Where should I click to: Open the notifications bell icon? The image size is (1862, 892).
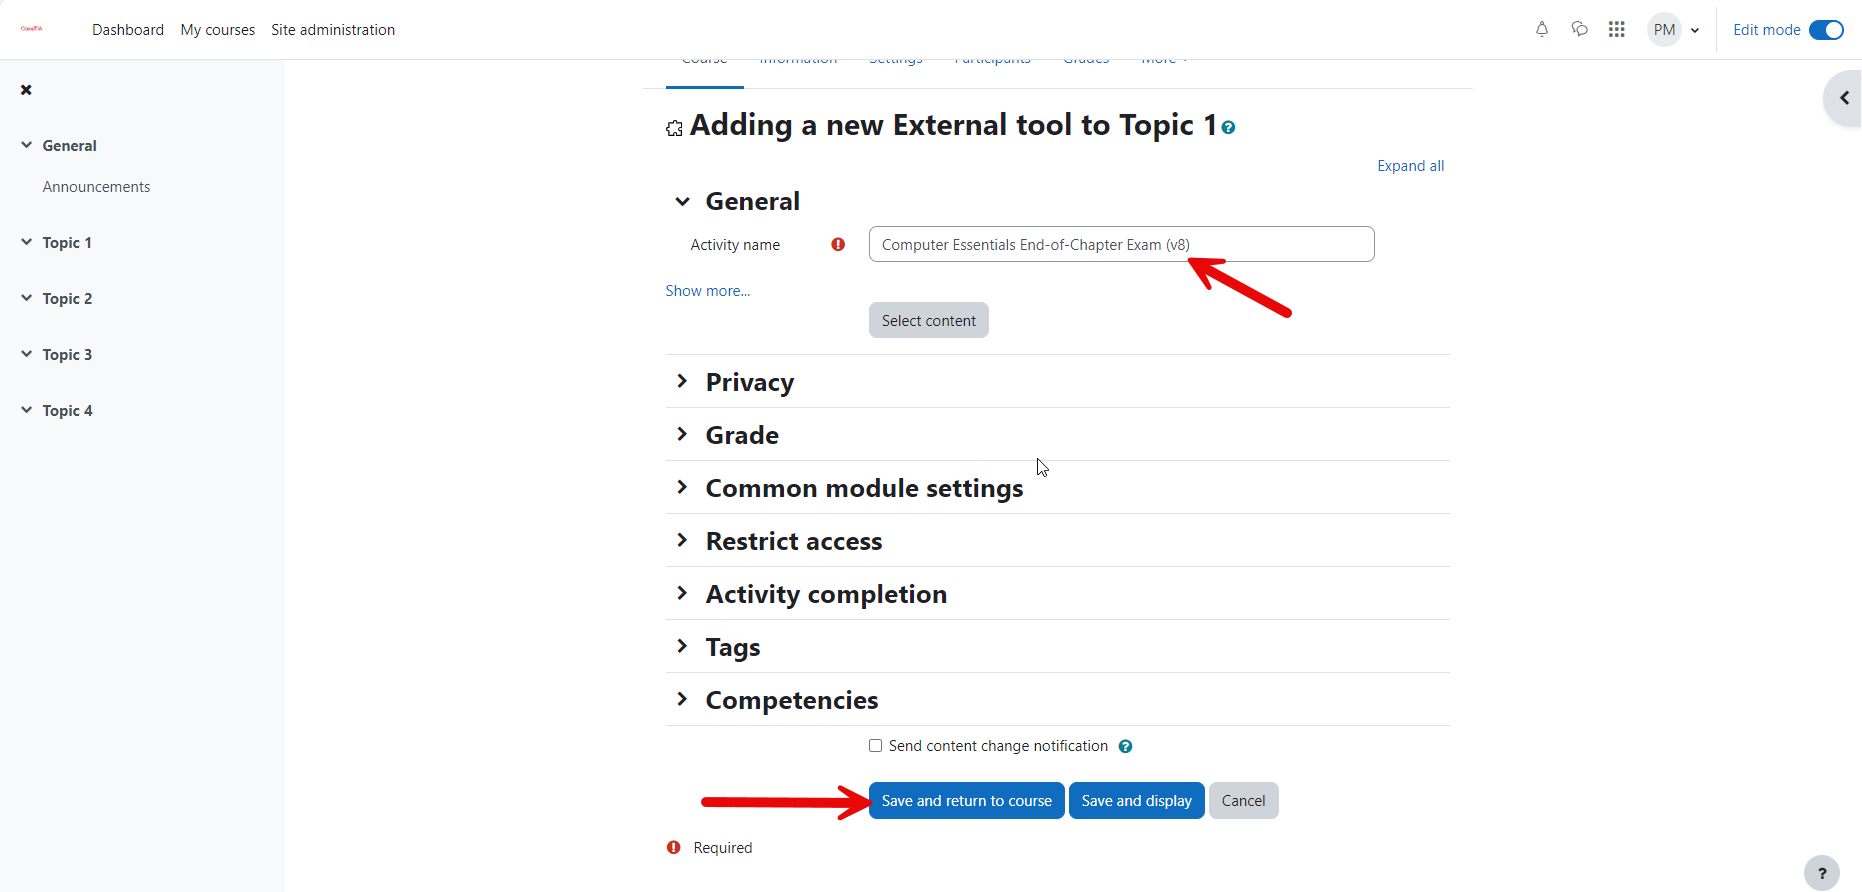click(1542, 29)
